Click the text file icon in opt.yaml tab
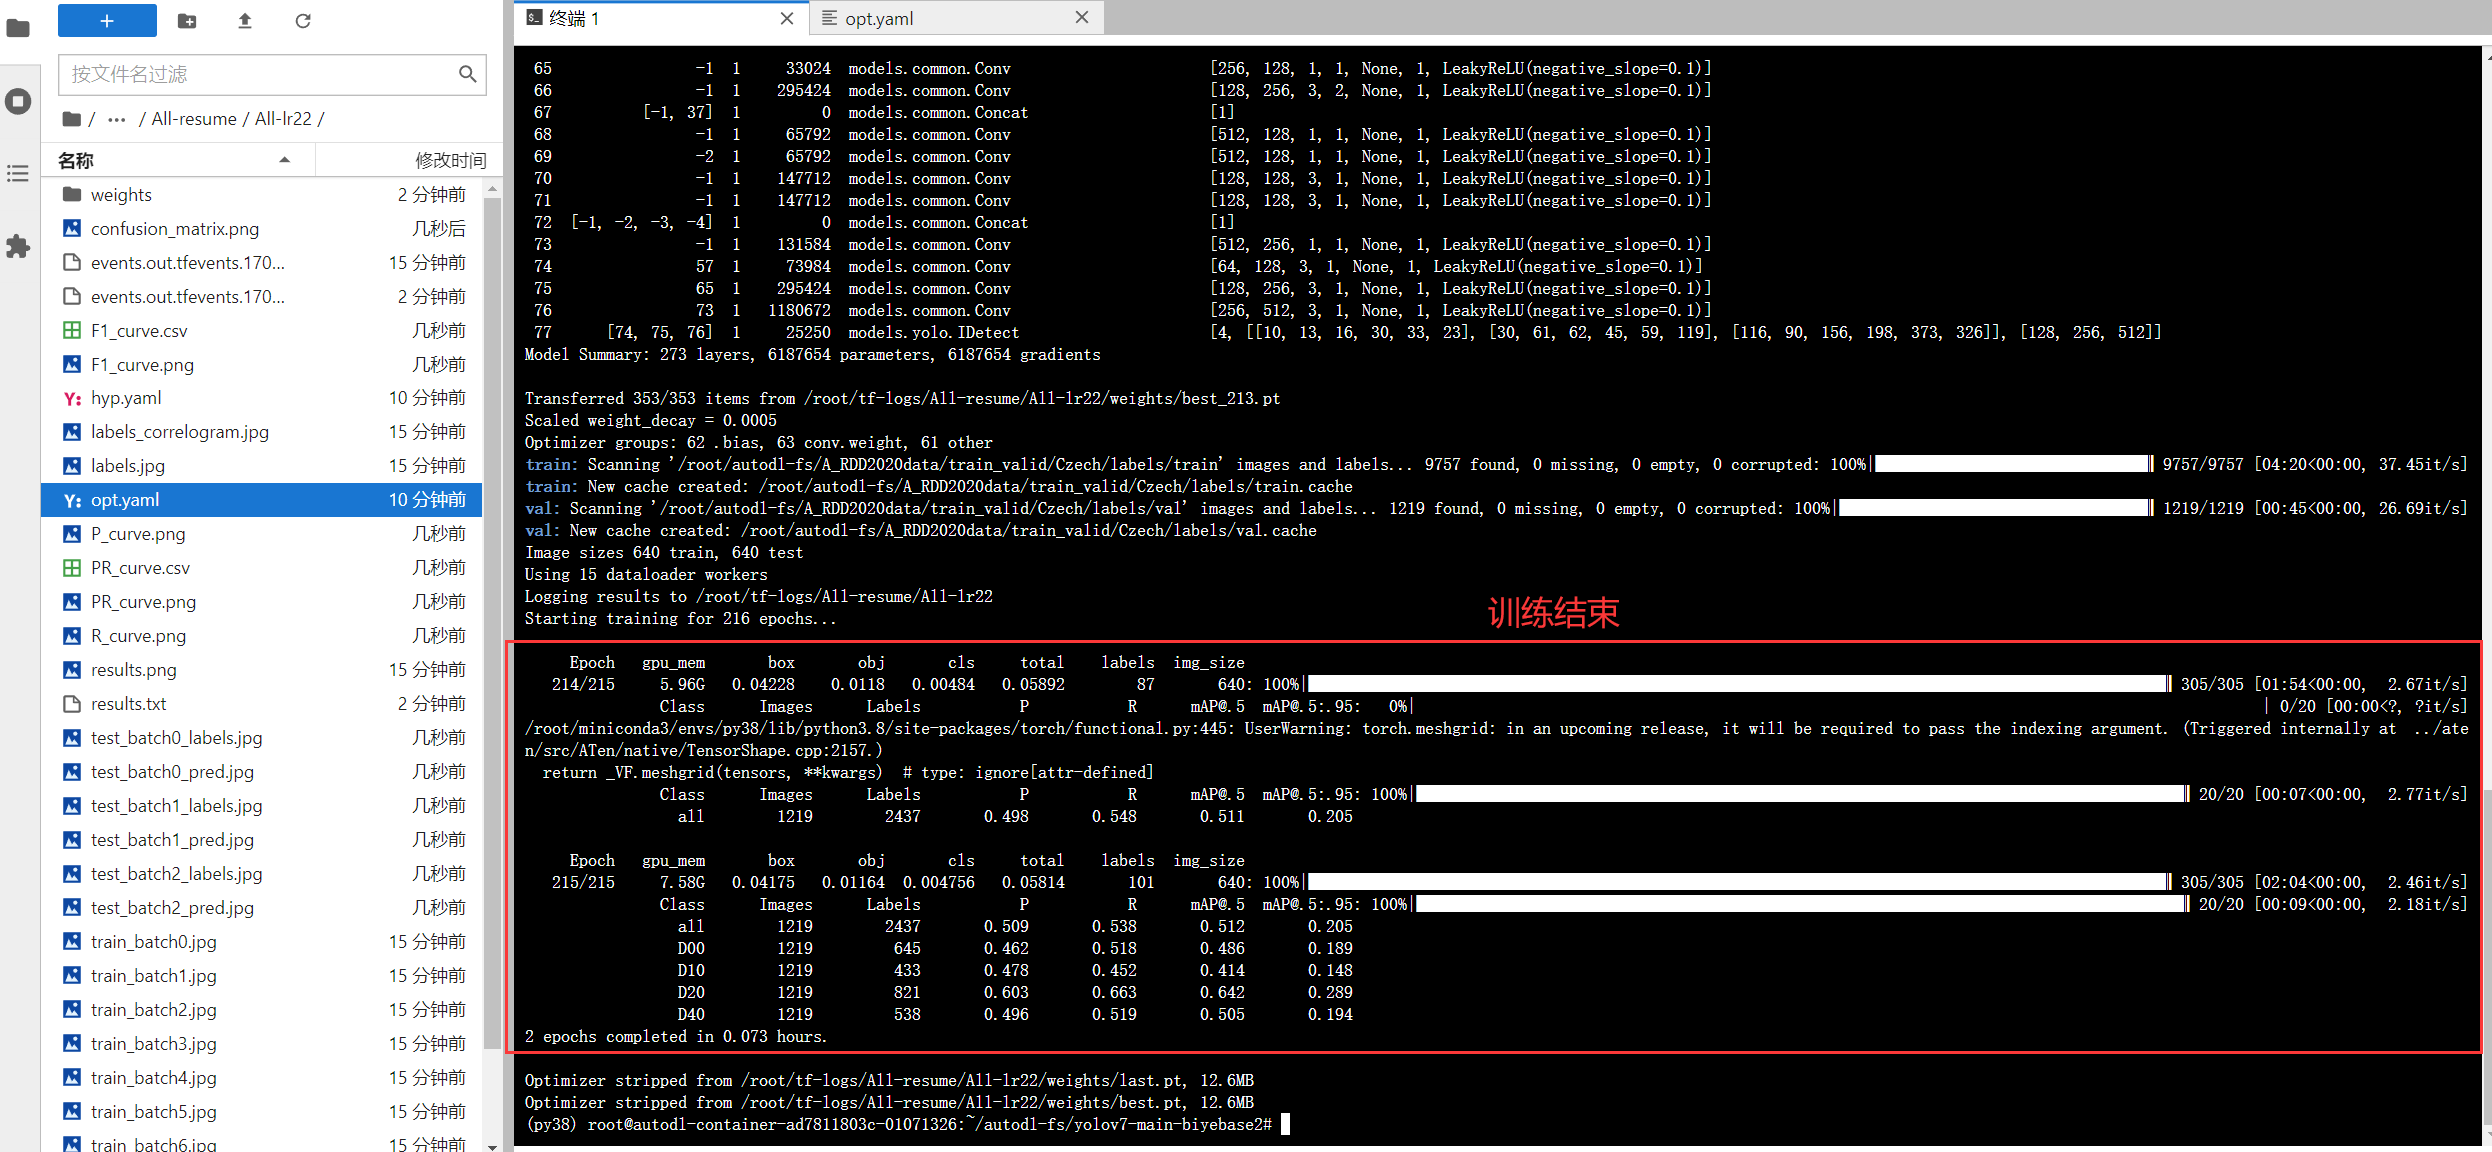Viewport: 2492px width, 1152px height. tap(829, 18)
